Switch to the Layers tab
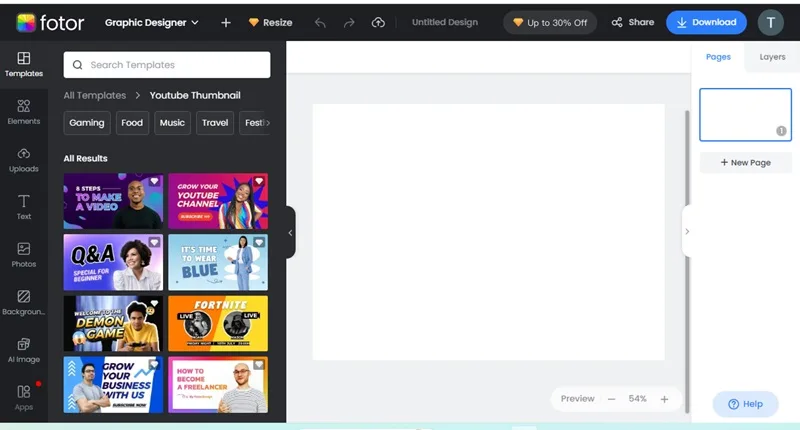800x430 pixels. pos(772,57)
